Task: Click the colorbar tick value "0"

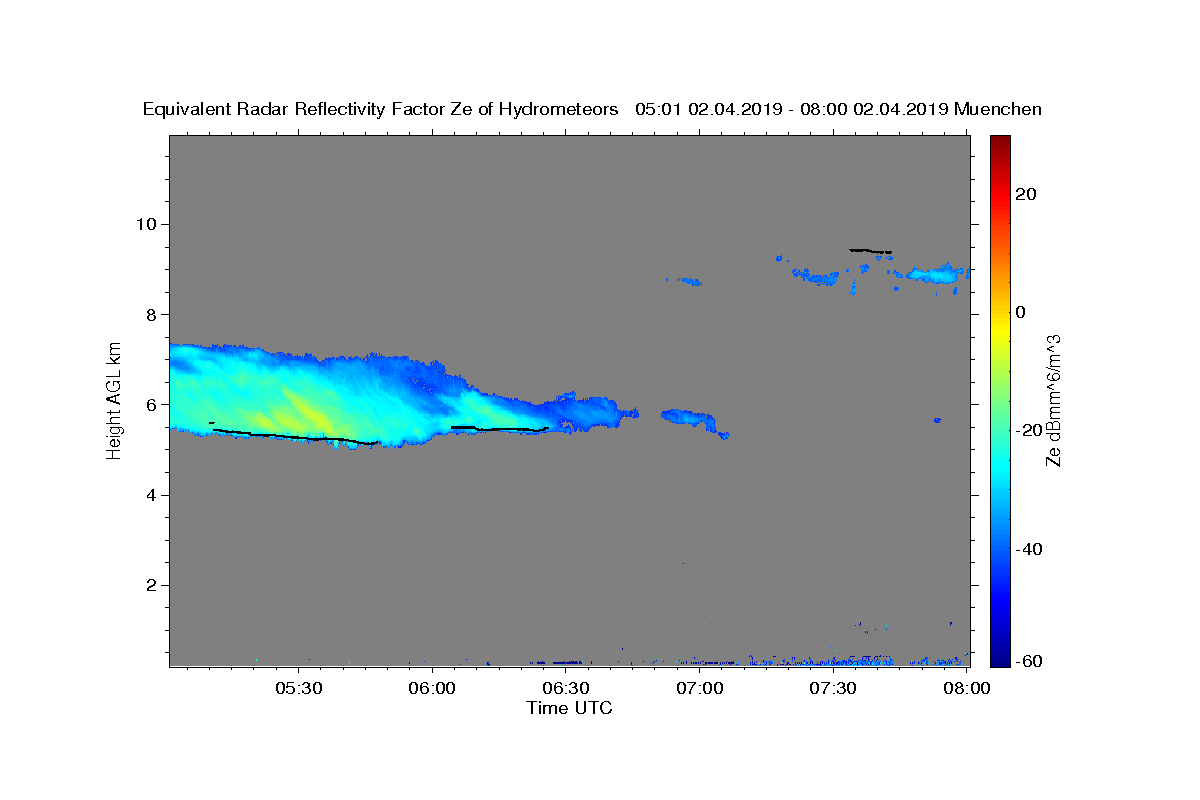Action: (x=1020, y=312)
